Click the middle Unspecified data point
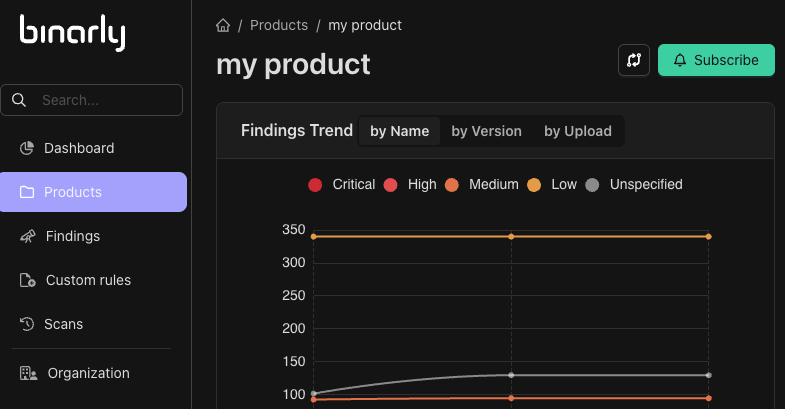The height and width of the screenshot is (409, 785). [x=511, y=375]
